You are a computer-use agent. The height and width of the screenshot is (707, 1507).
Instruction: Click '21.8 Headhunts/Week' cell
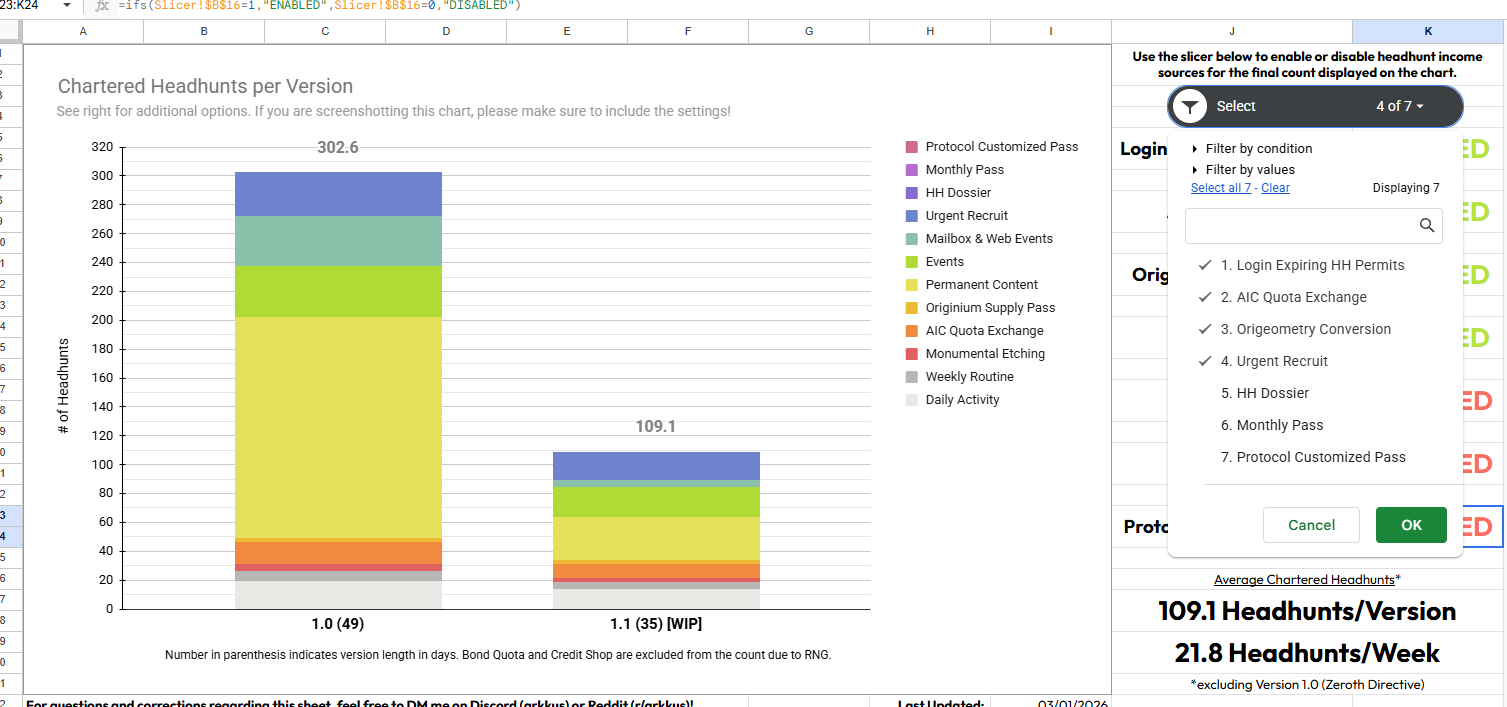[x=1307, y=653]
